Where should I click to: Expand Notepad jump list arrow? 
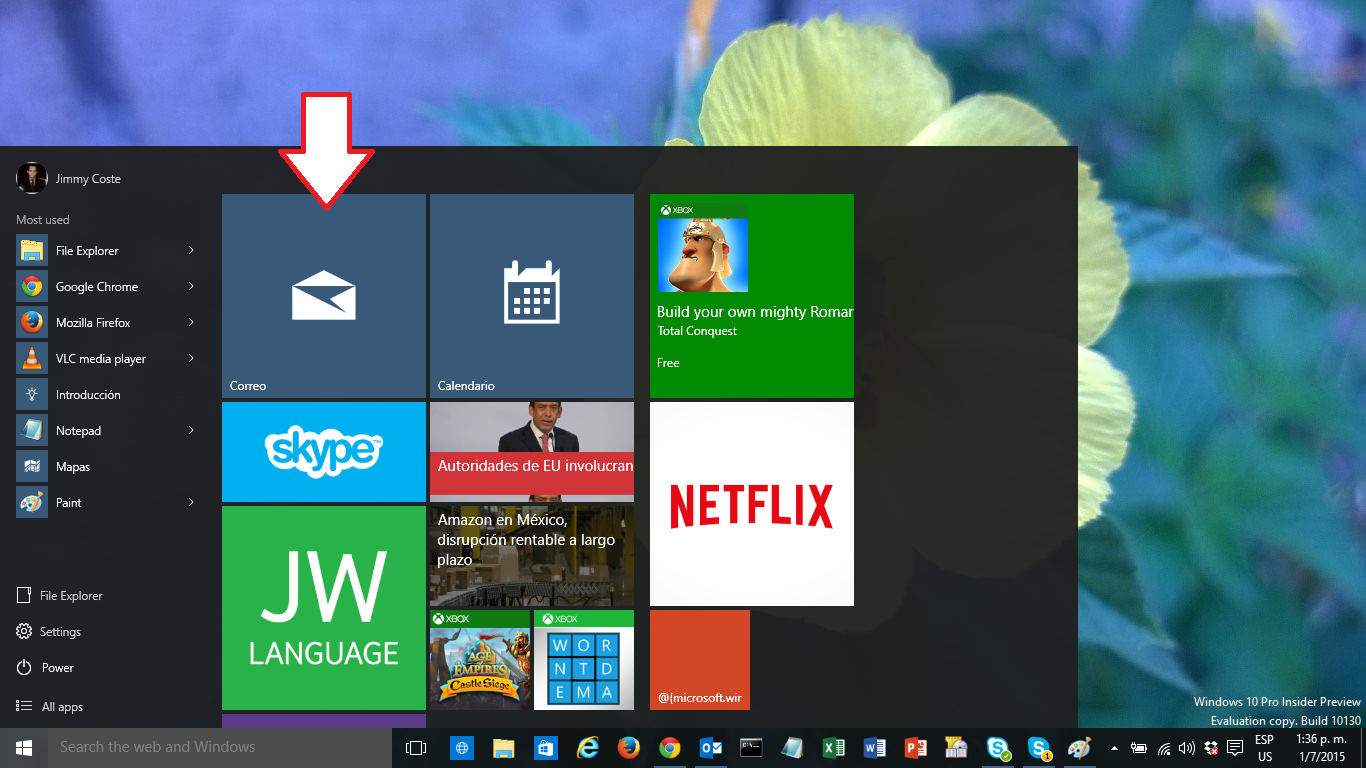point(191,431)
